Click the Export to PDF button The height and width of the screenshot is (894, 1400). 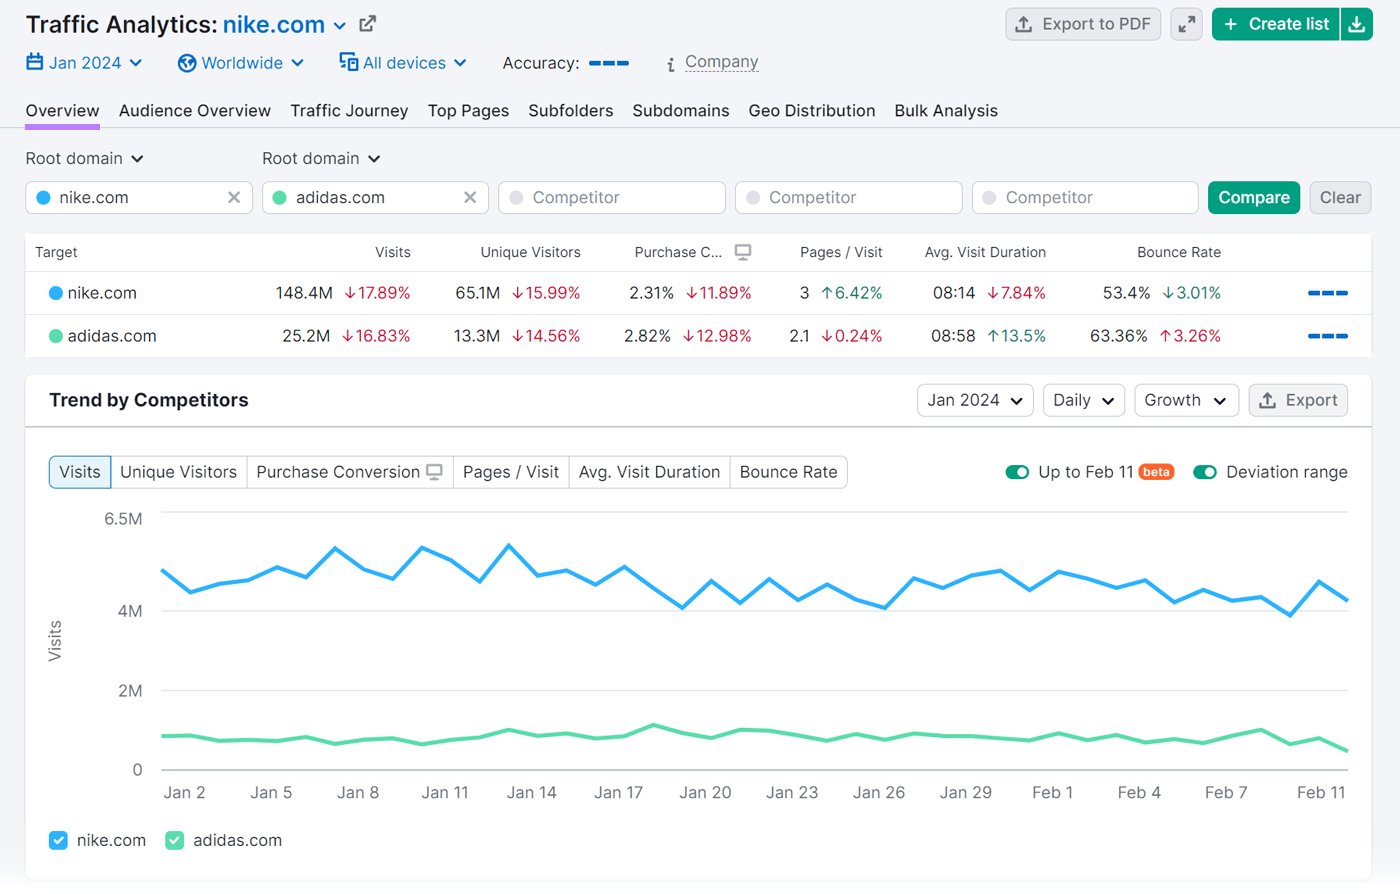(1083, 24)
